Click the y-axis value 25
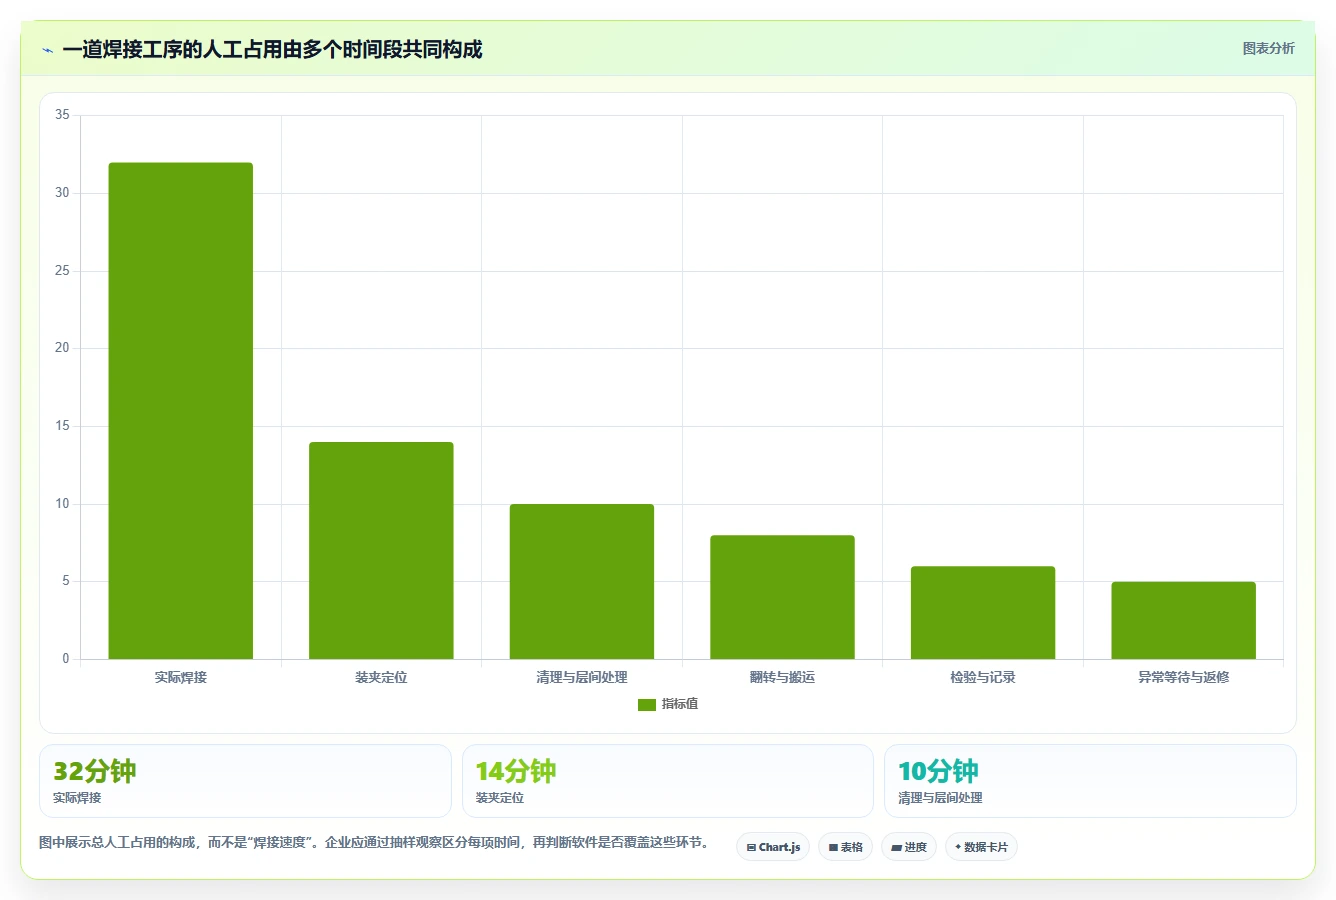 62,271
